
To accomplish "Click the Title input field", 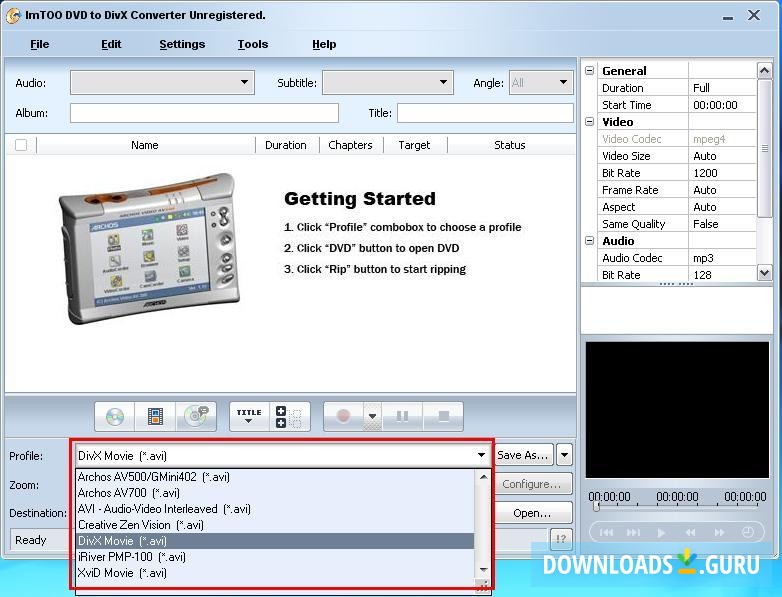I will tap(485, 113).
